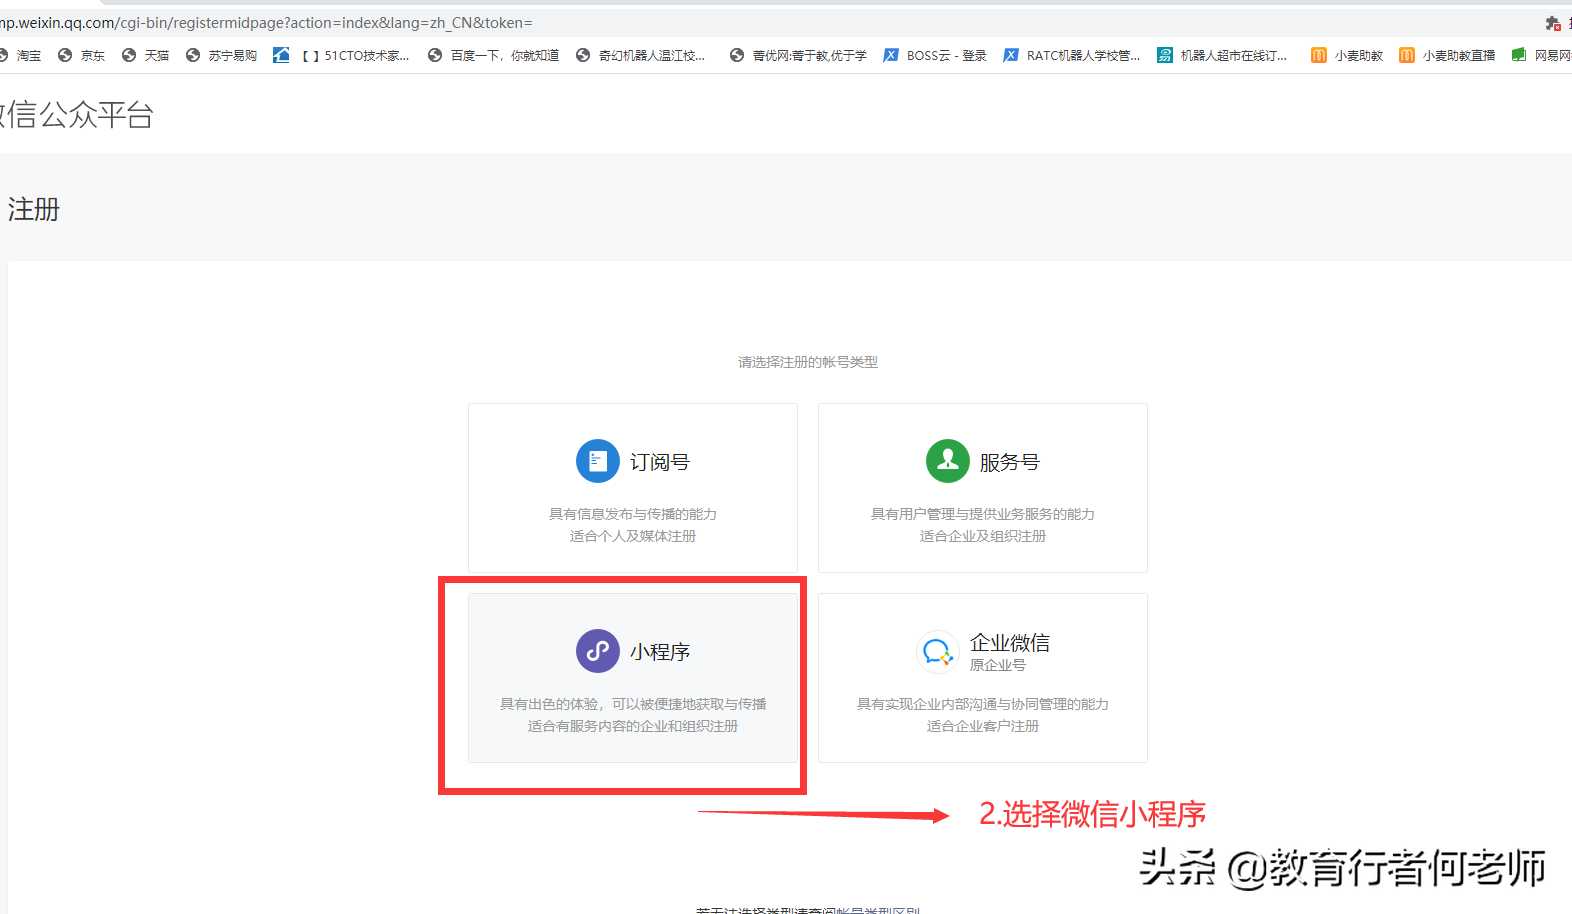Click the 订阅号 blue document icon

coord(597,461)
